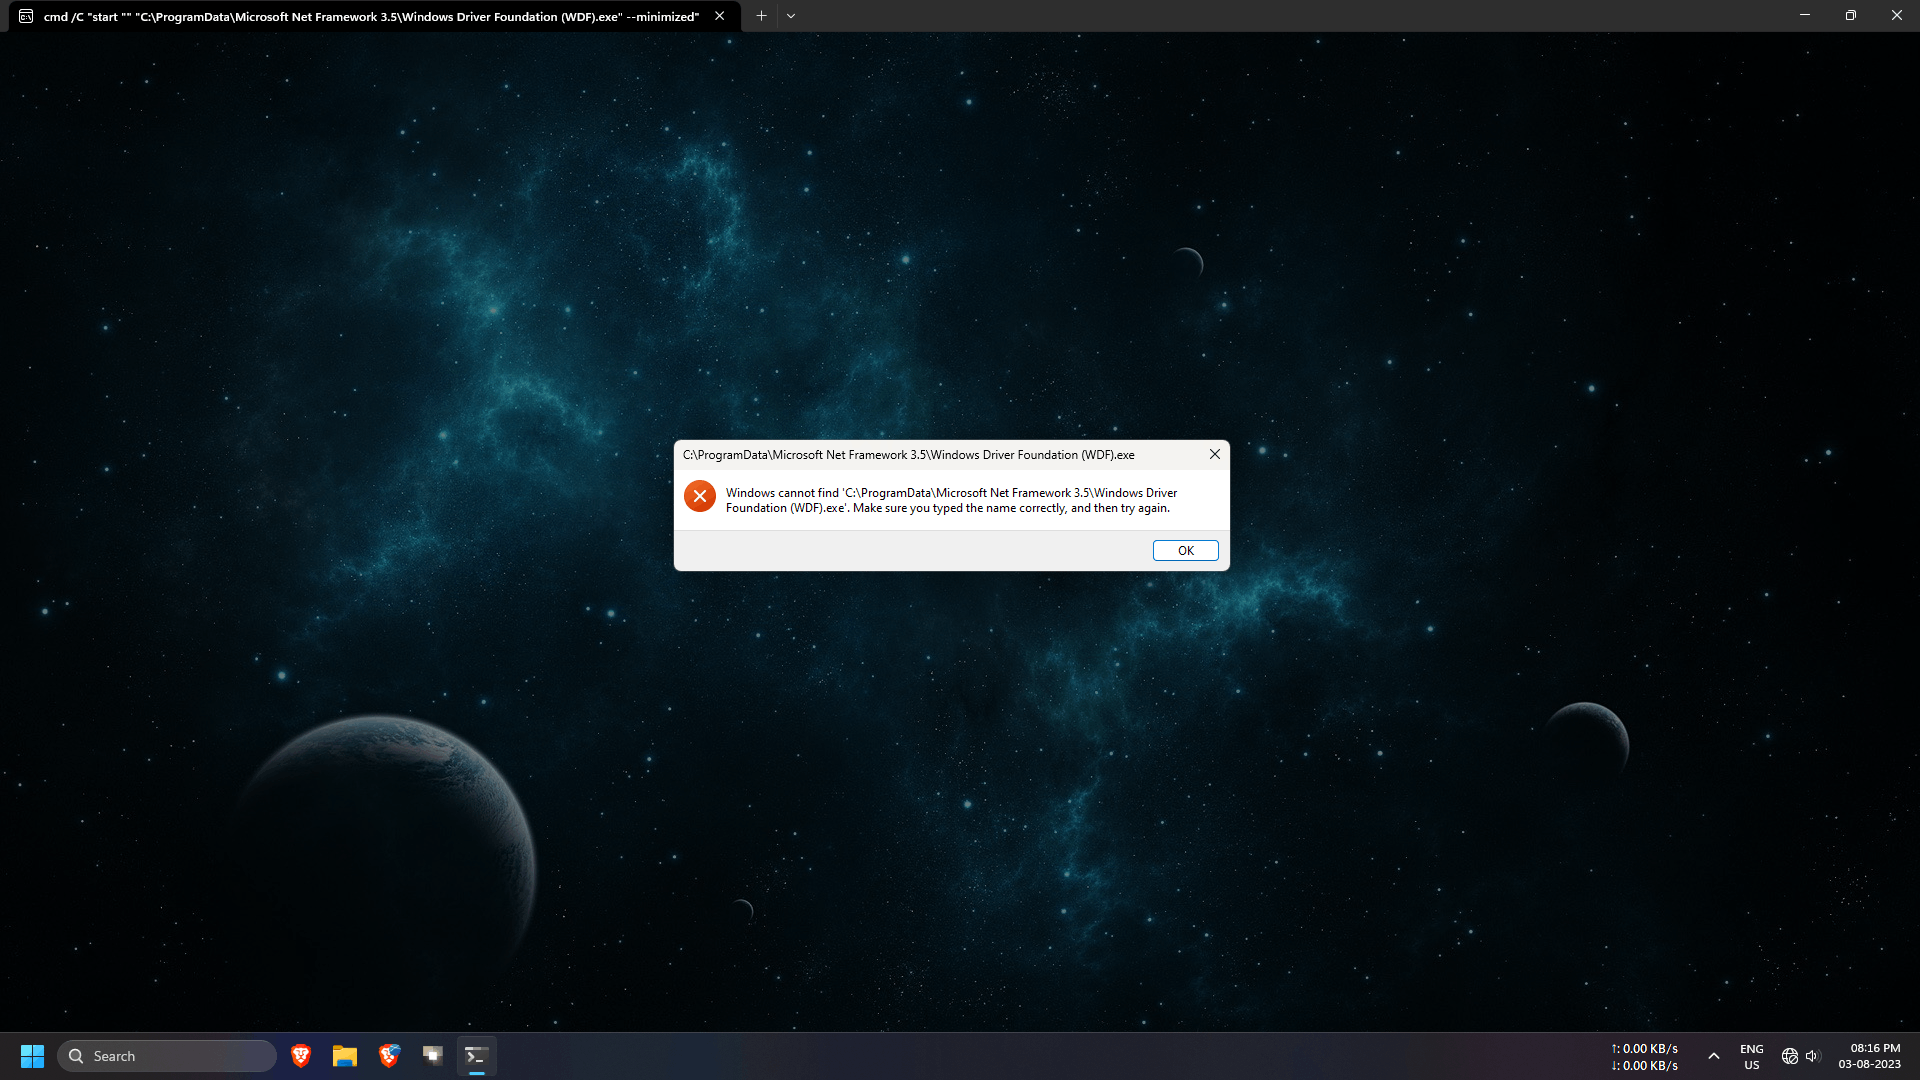Open the second Brave profile icon

(x=389, y=1056)
